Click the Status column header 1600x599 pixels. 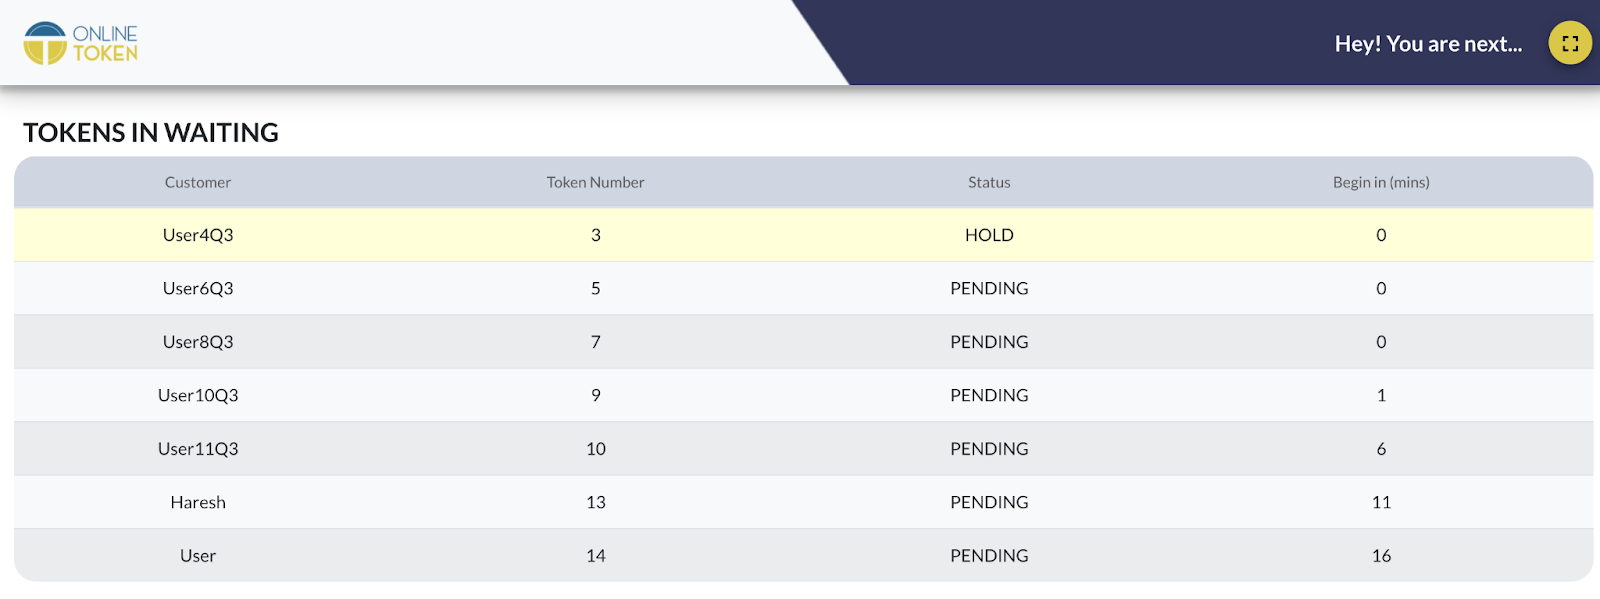(x=989, y=182)
